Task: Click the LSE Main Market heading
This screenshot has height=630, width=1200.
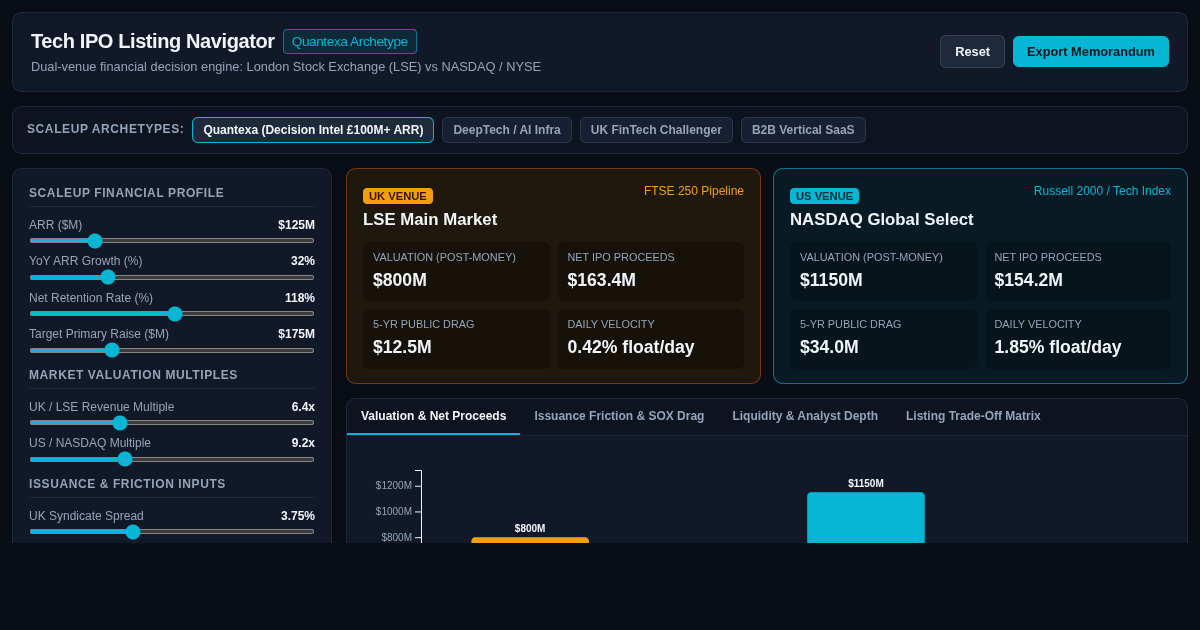Action: point(430,220)
